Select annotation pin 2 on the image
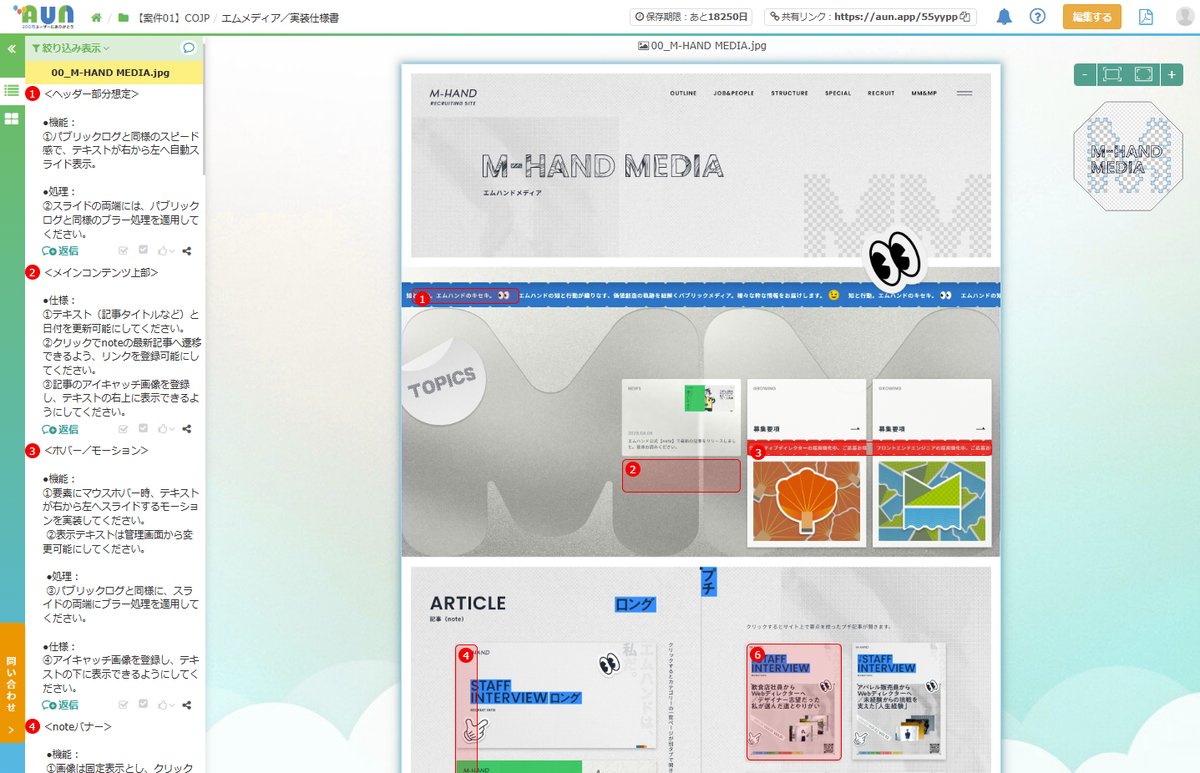Image resolution: width=1200 pixels, height=773 pixels. [632, 468]
